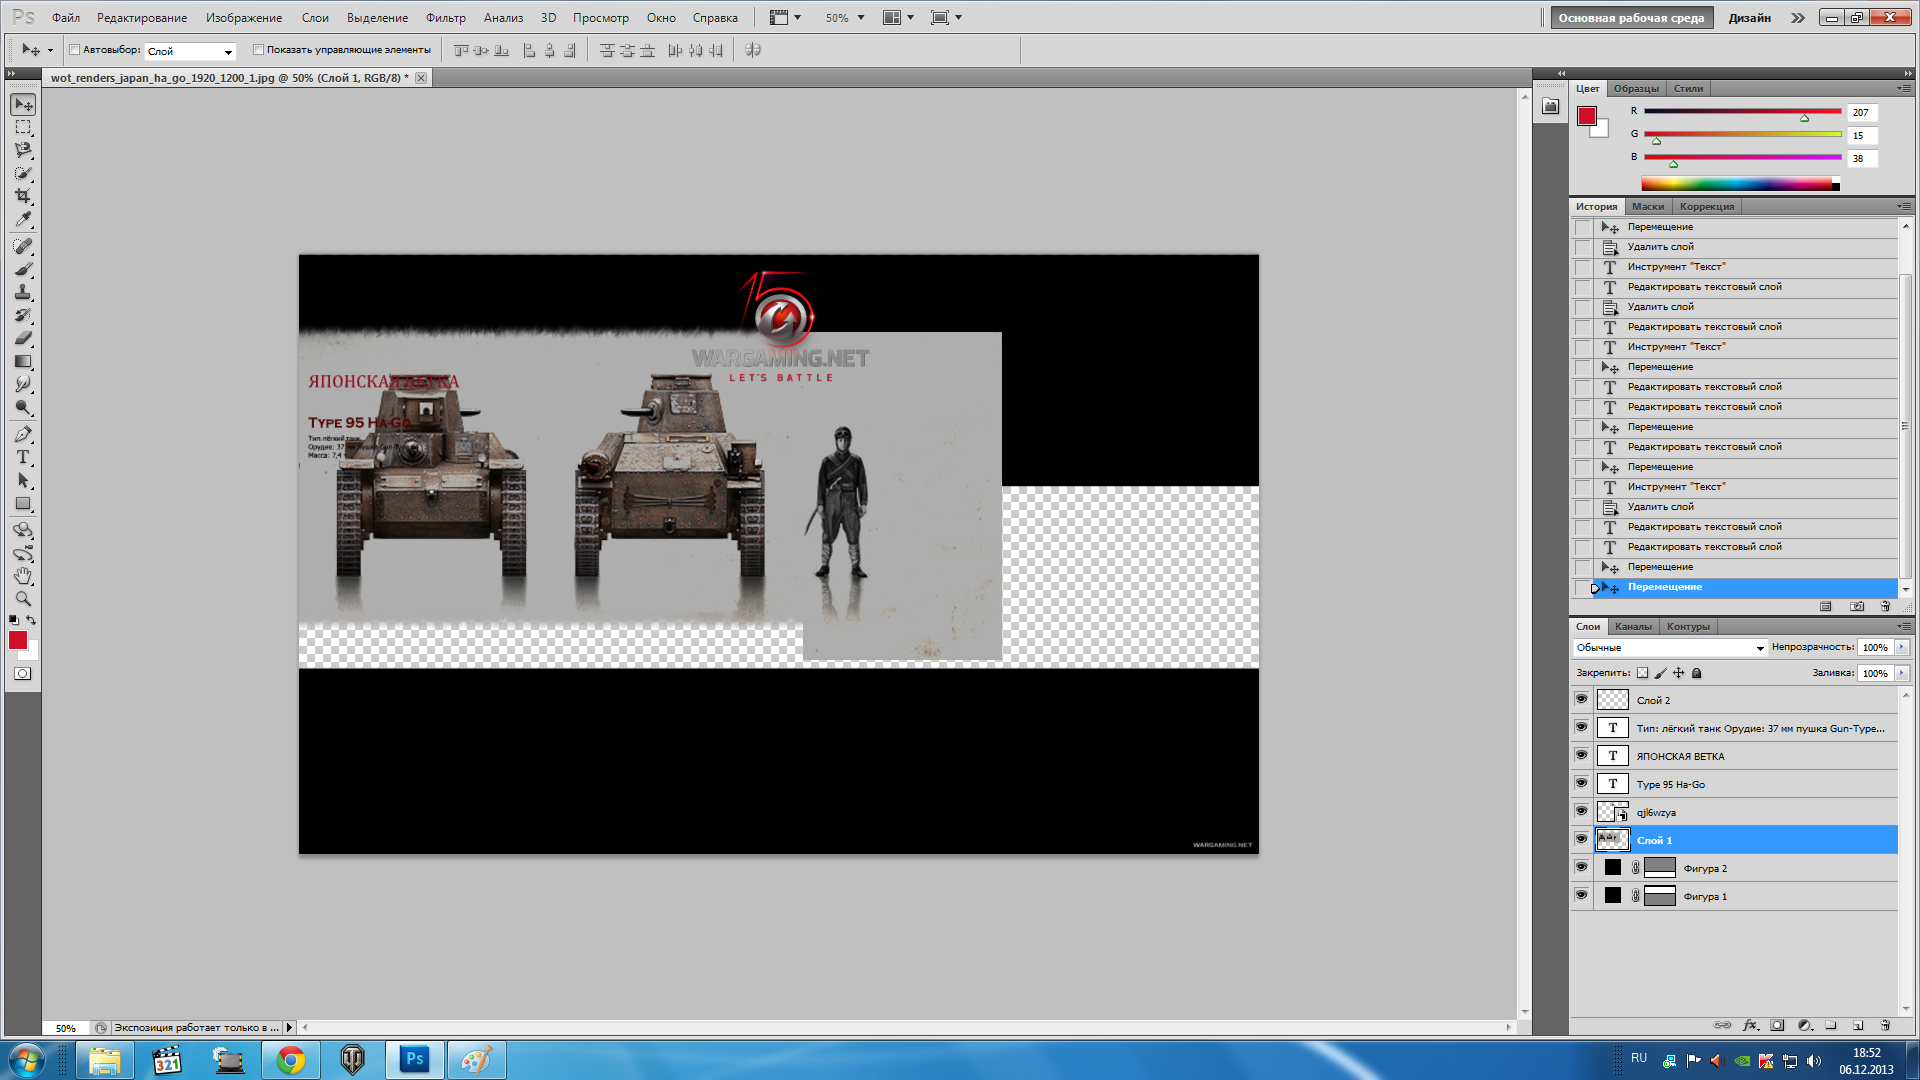Viewport: 1920px width, 1080px height.
Task: Select the Clone Stamp tool
Action: [23, 292]
